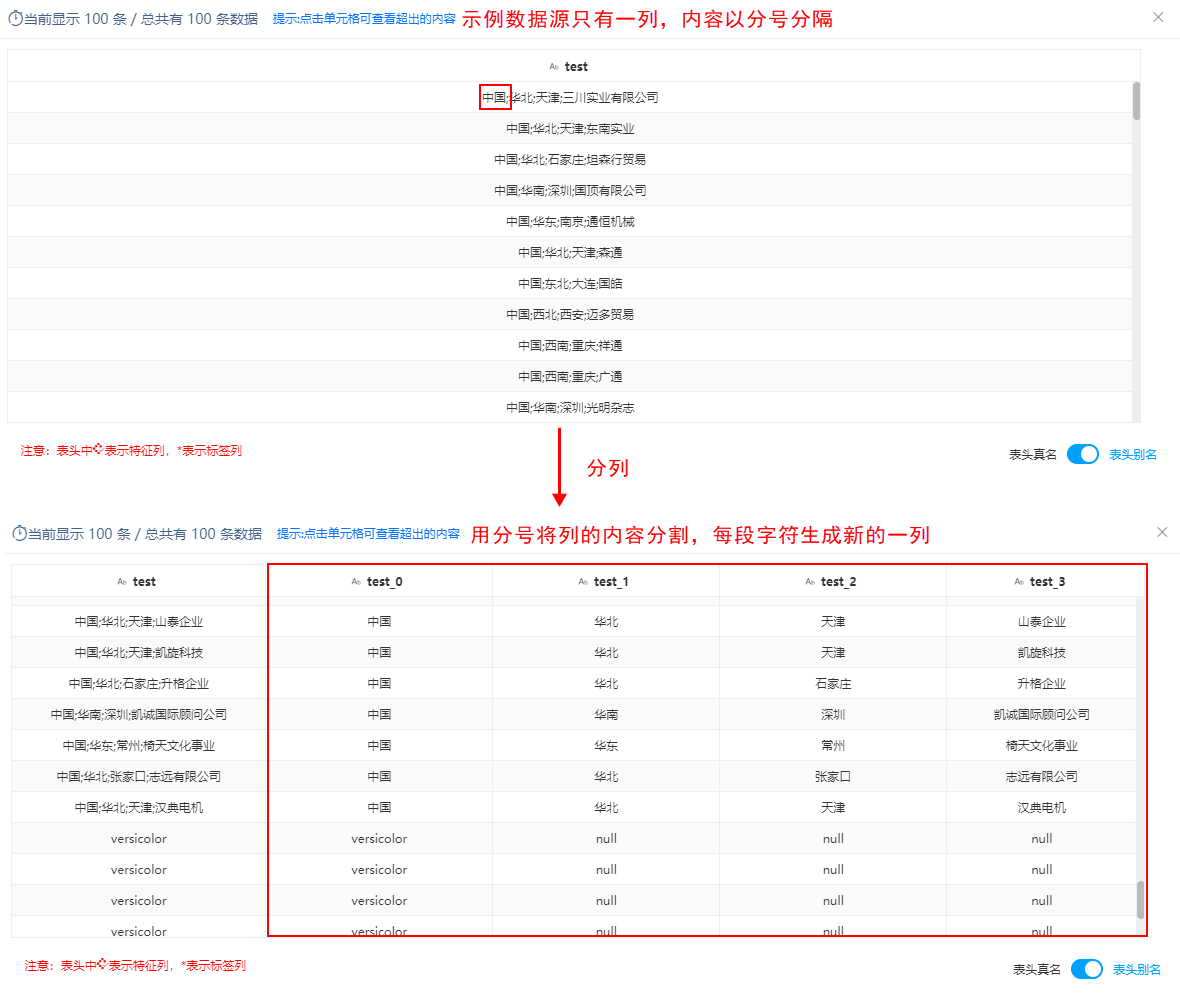This screenshot has width=1180, height=1004.
Task: Click cell 中国;东北;大连;国皓
Action: (x=570, y=283)
